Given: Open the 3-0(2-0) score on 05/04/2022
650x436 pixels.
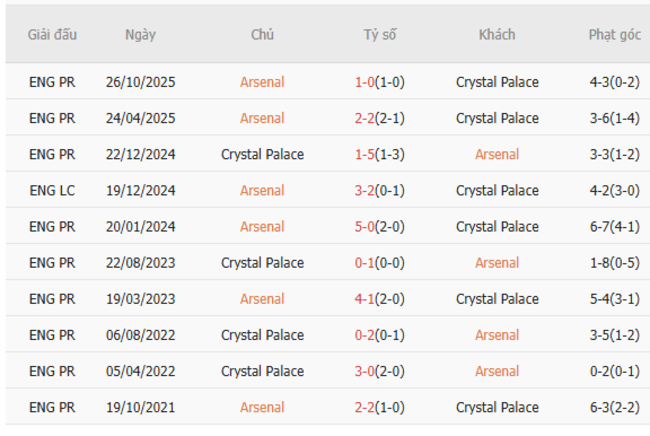Looking at the screenshot, I should pyautogui.click(x=380, y=371).
